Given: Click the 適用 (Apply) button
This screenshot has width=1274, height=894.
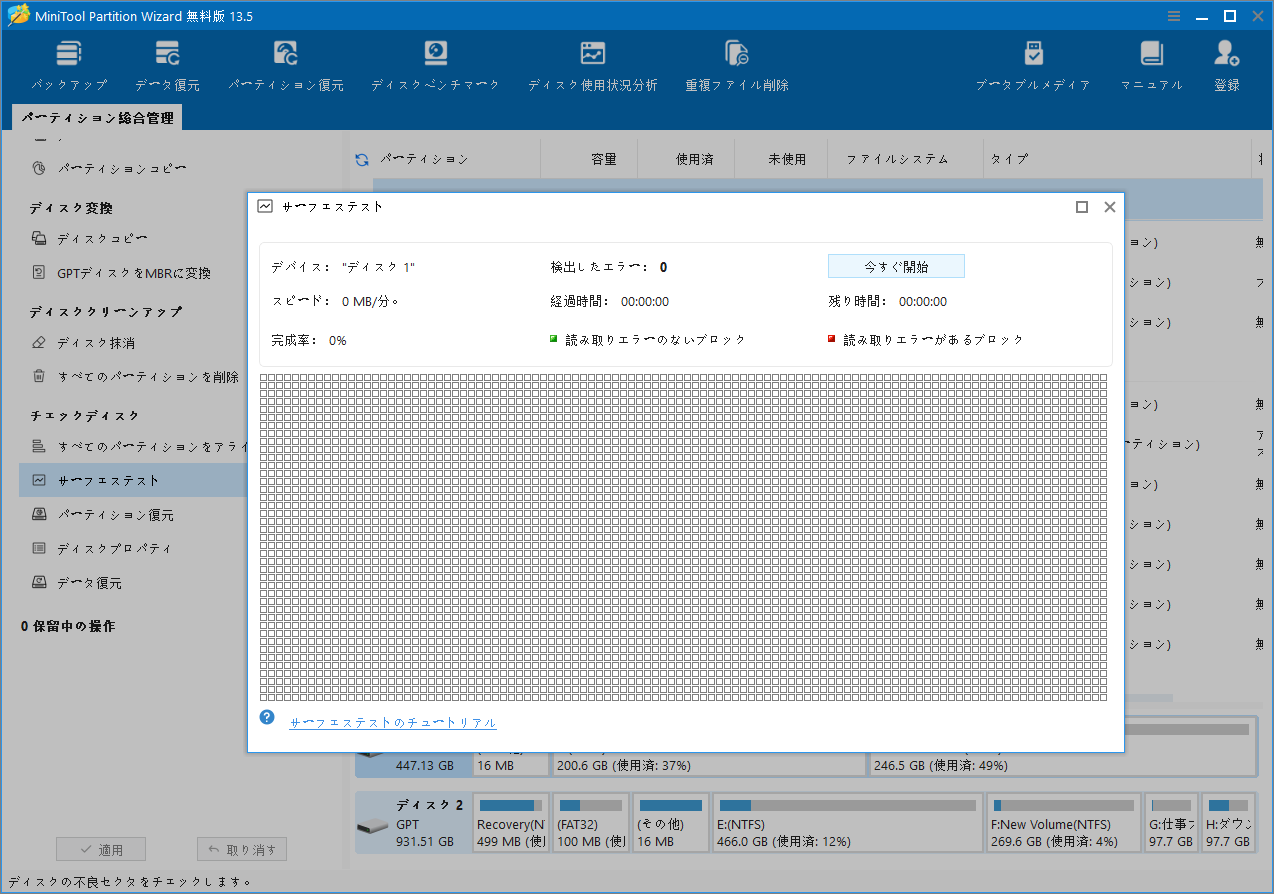Looking at the screenshot, I should (x=100, y=848).
